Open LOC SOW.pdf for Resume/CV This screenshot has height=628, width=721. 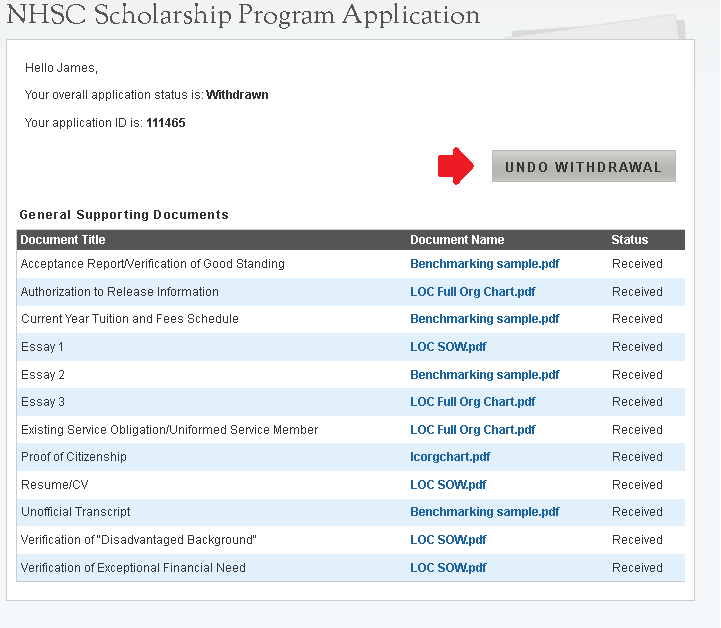[448, 485]
